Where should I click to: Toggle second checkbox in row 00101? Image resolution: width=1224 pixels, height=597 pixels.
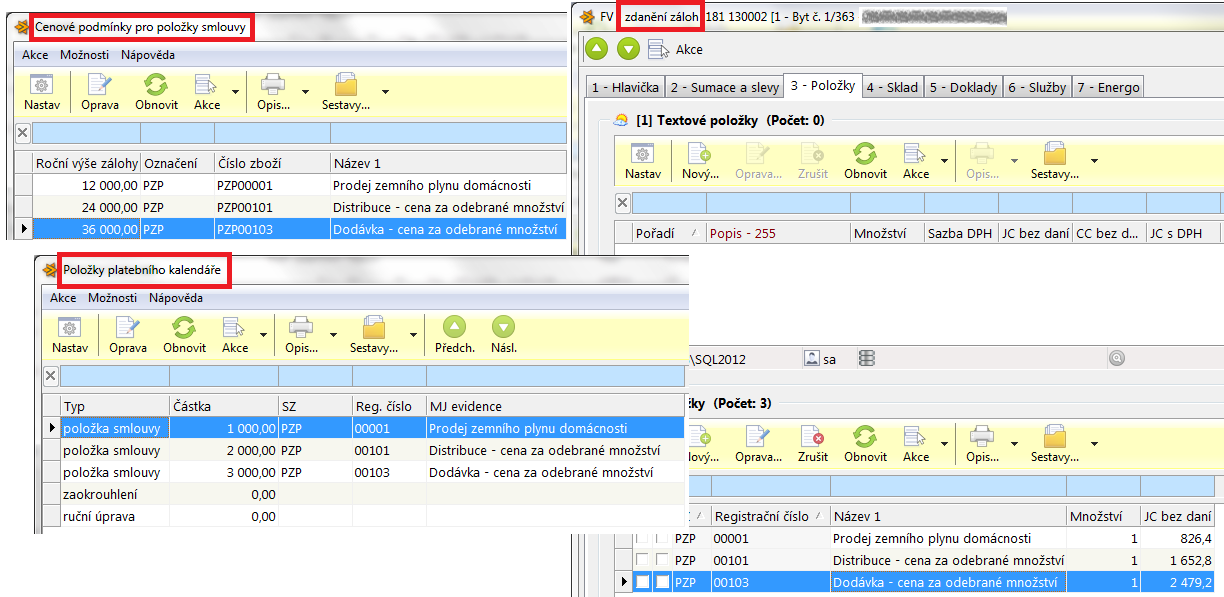(661, 560)
